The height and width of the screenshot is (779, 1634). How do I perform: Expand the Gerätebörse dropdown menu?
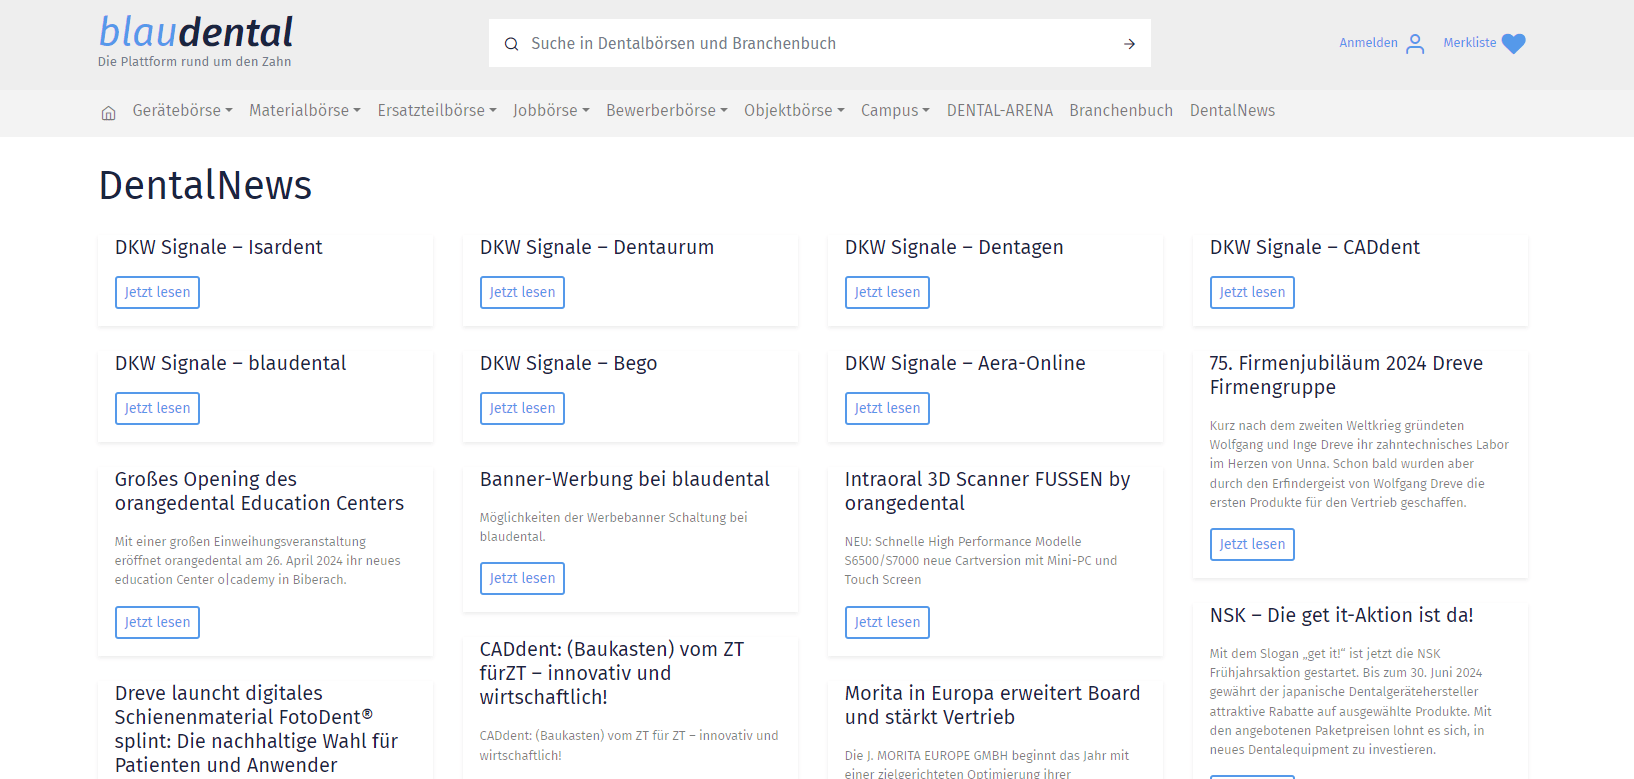click(x=182, y=111)
